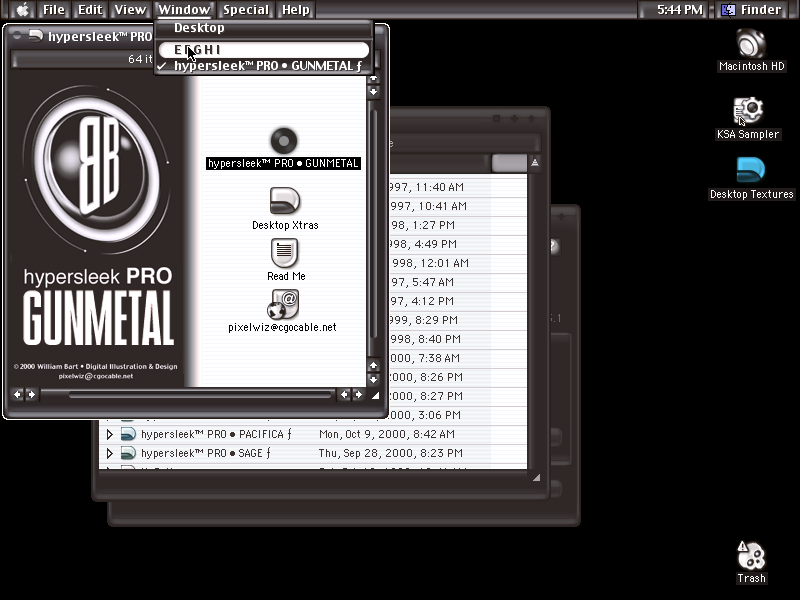The width and height of the screenshot is (800, 600).
Task: Select the Desktop Textures folder icon
Action: (751, 170)
